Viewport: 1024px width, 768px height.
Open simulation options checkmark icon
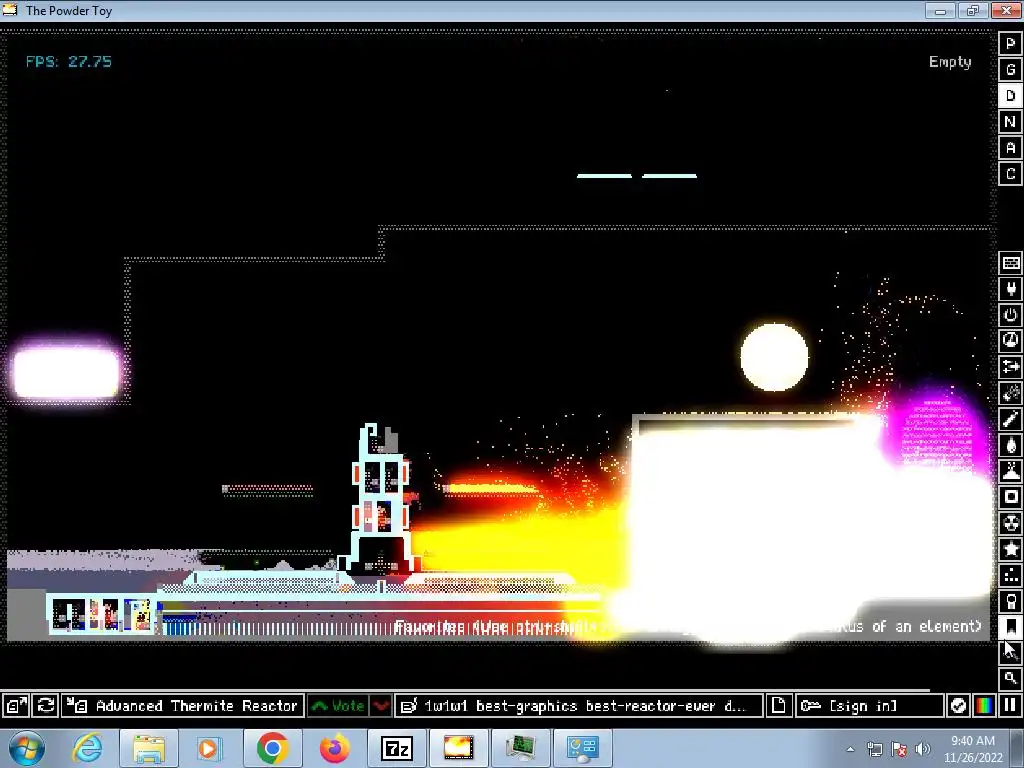click(958, 706)
